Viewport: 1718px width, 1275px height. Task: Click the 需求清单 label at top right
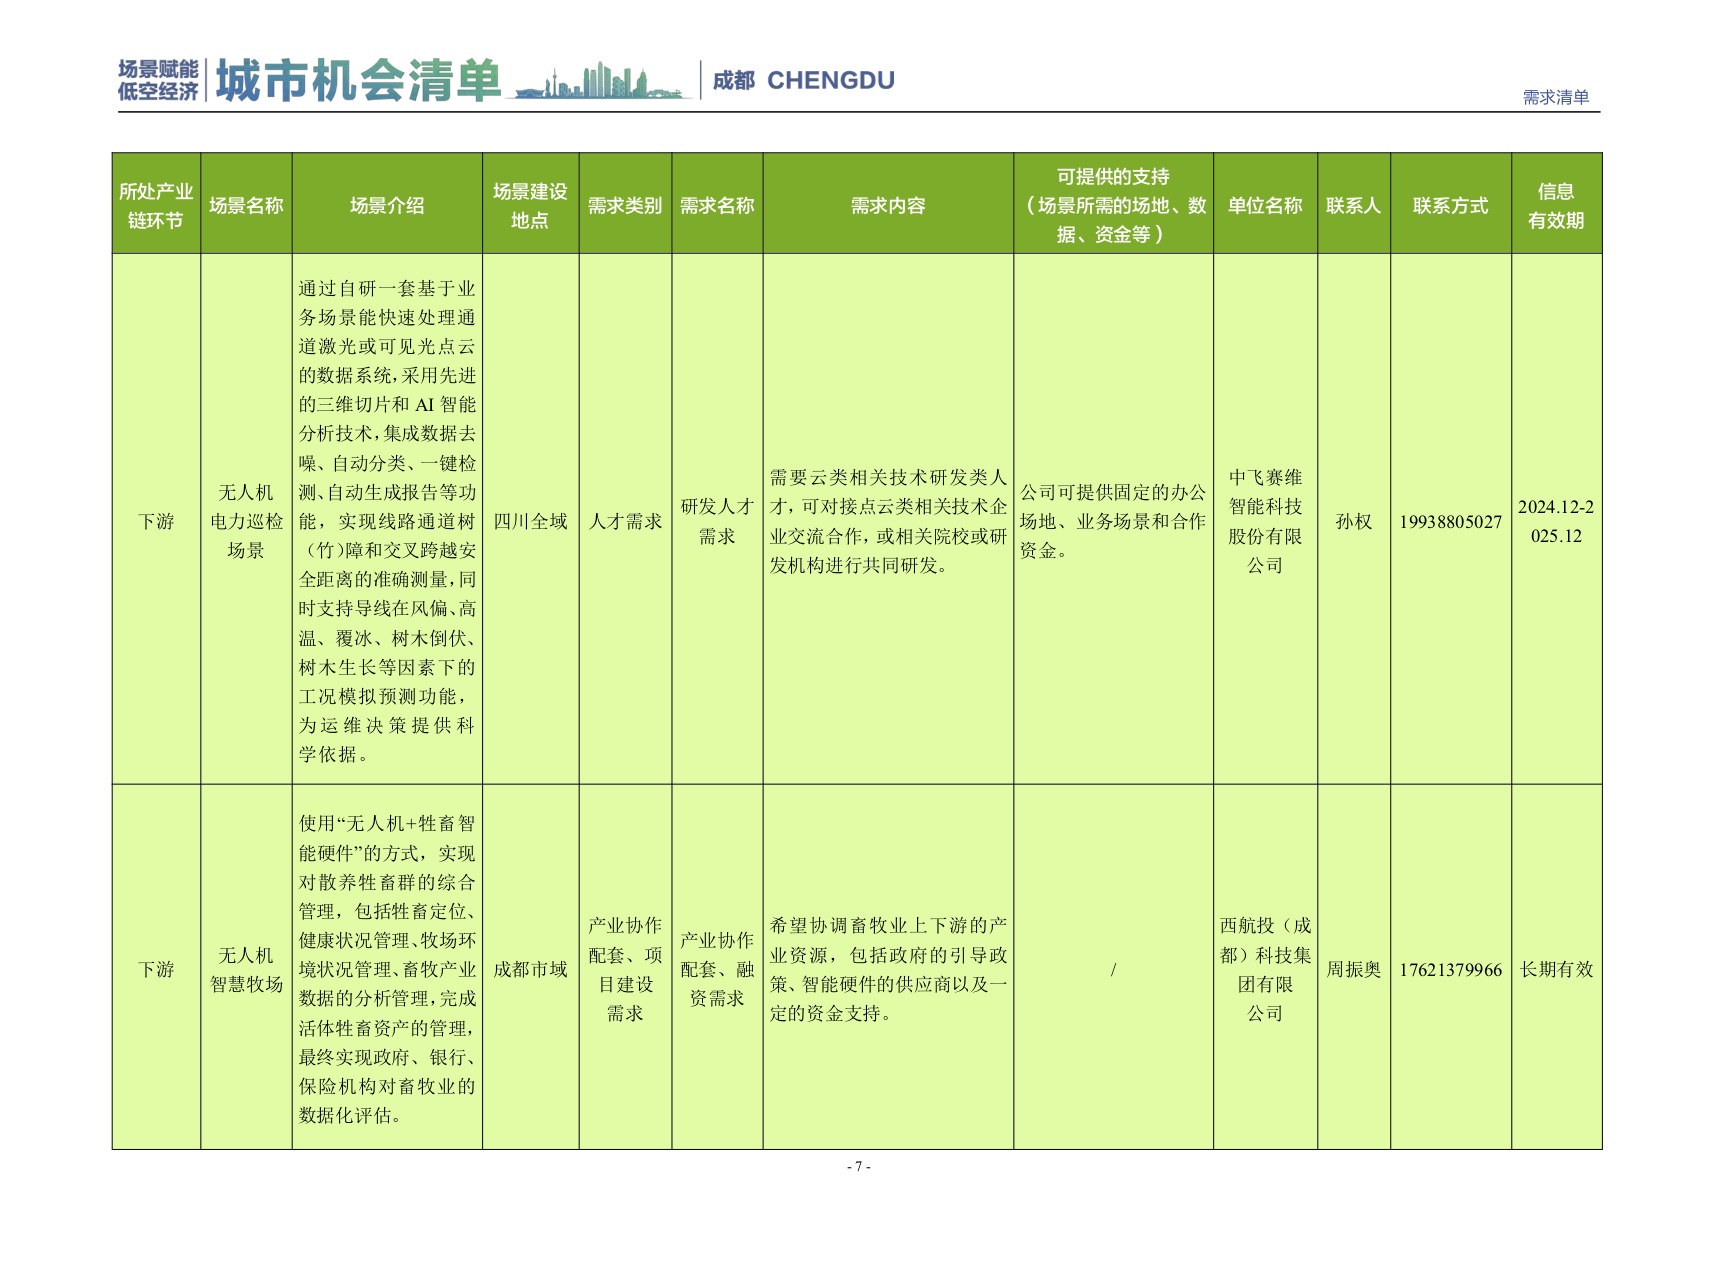(1555, 97)
